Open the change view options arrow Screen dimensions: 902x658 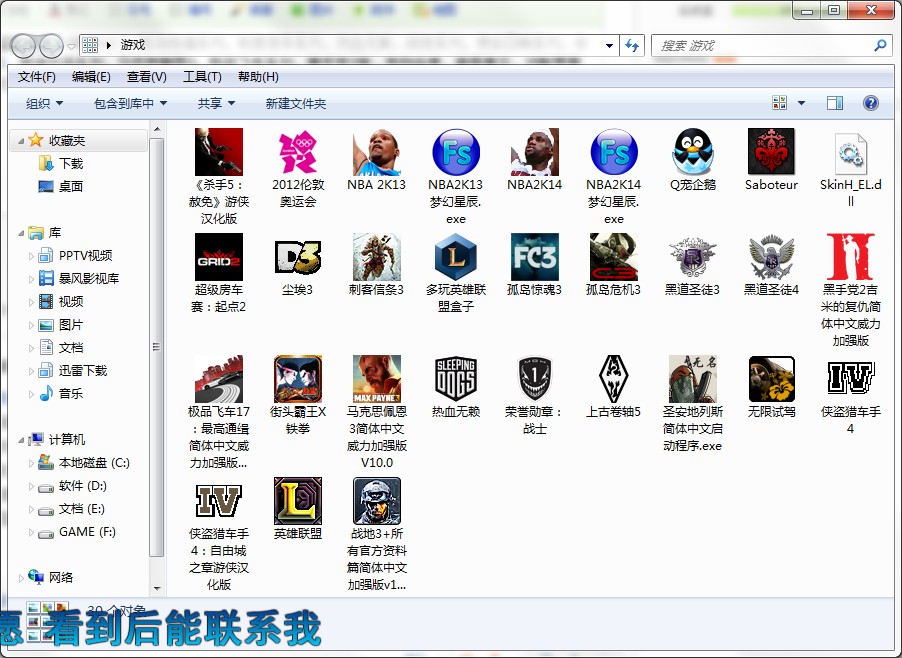point(802,103)
